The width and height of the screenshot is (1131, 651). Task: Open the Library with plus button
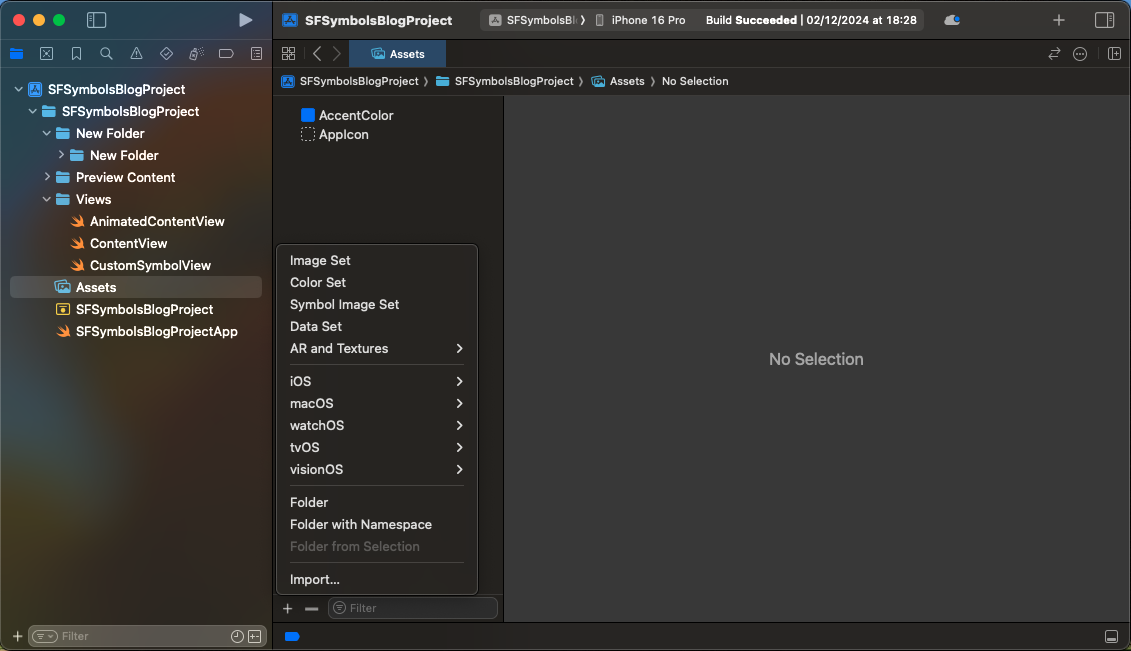pos(1059,20)
